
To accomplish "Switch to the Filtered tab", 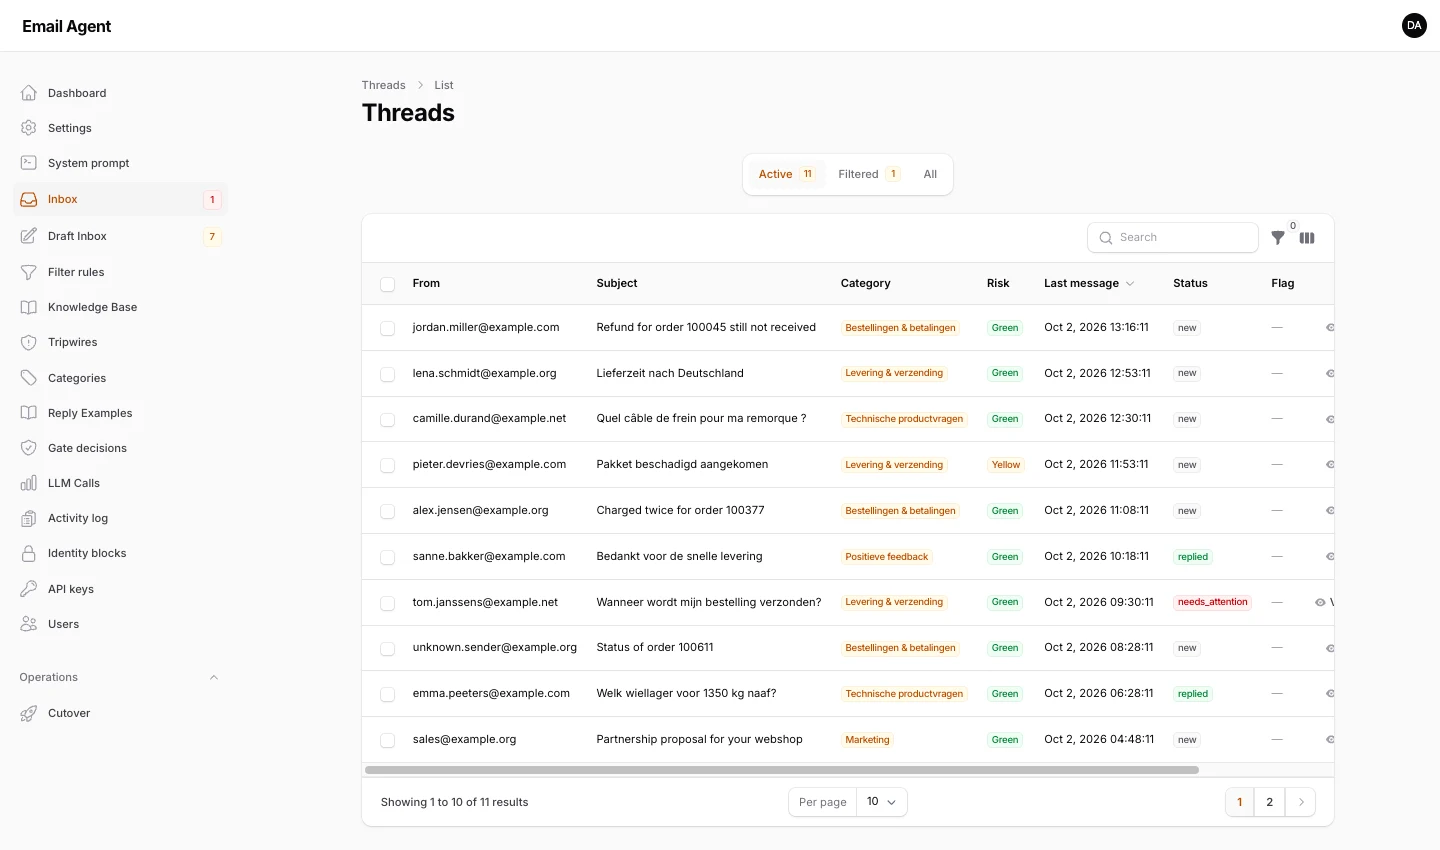I will (x=868, y=174).
